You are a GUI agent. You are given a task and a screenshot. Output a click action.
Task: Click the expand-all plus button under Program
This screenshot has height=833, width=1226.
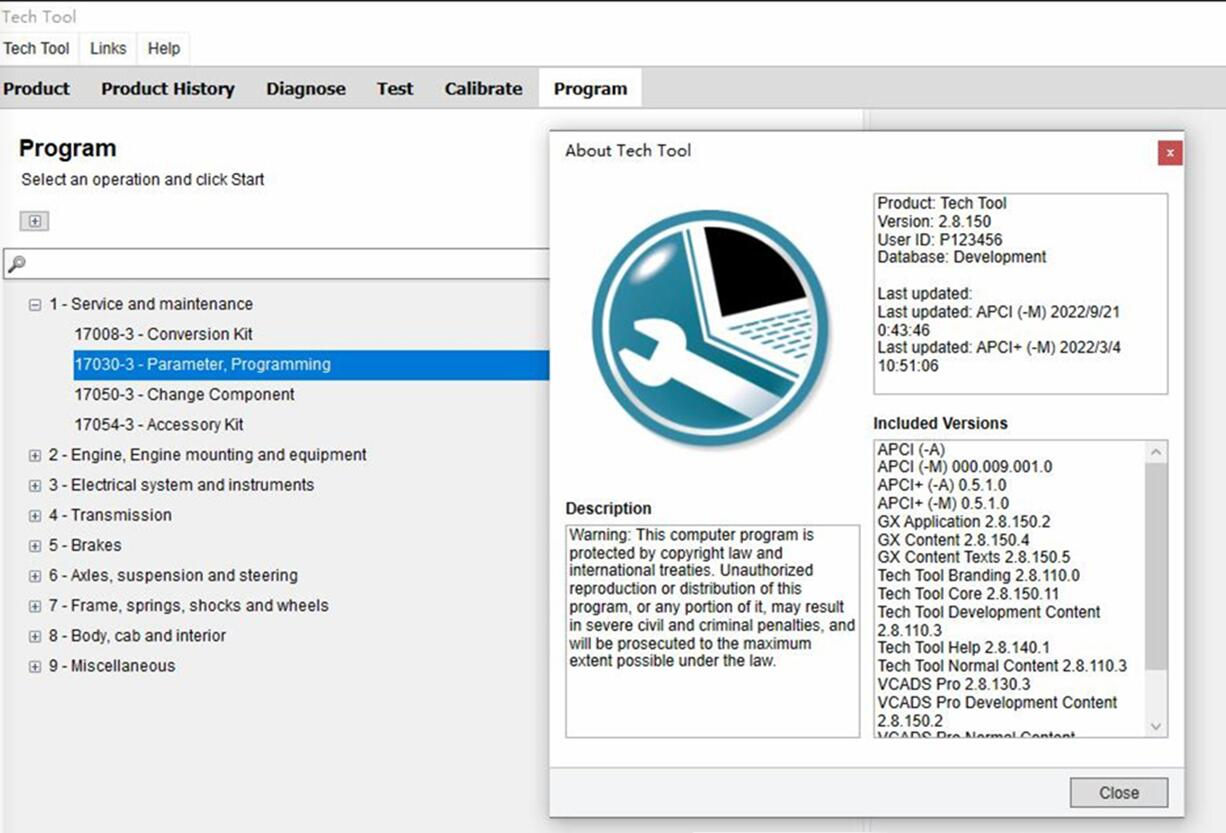tap(34, 221)
